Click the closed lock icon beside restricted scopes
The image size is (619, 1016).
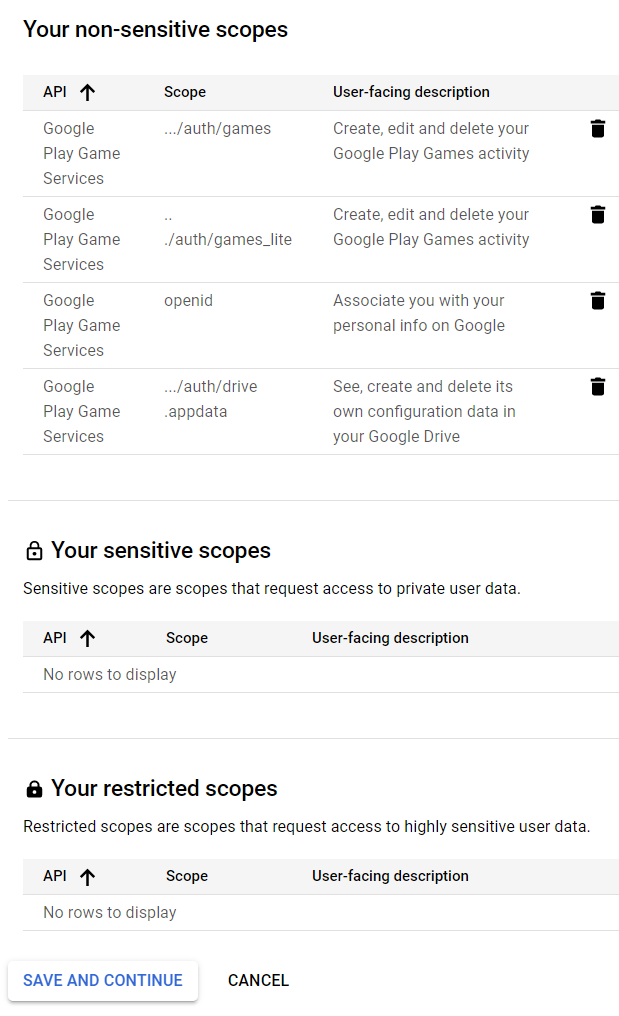pyautogui.click(x=34, y=789)
